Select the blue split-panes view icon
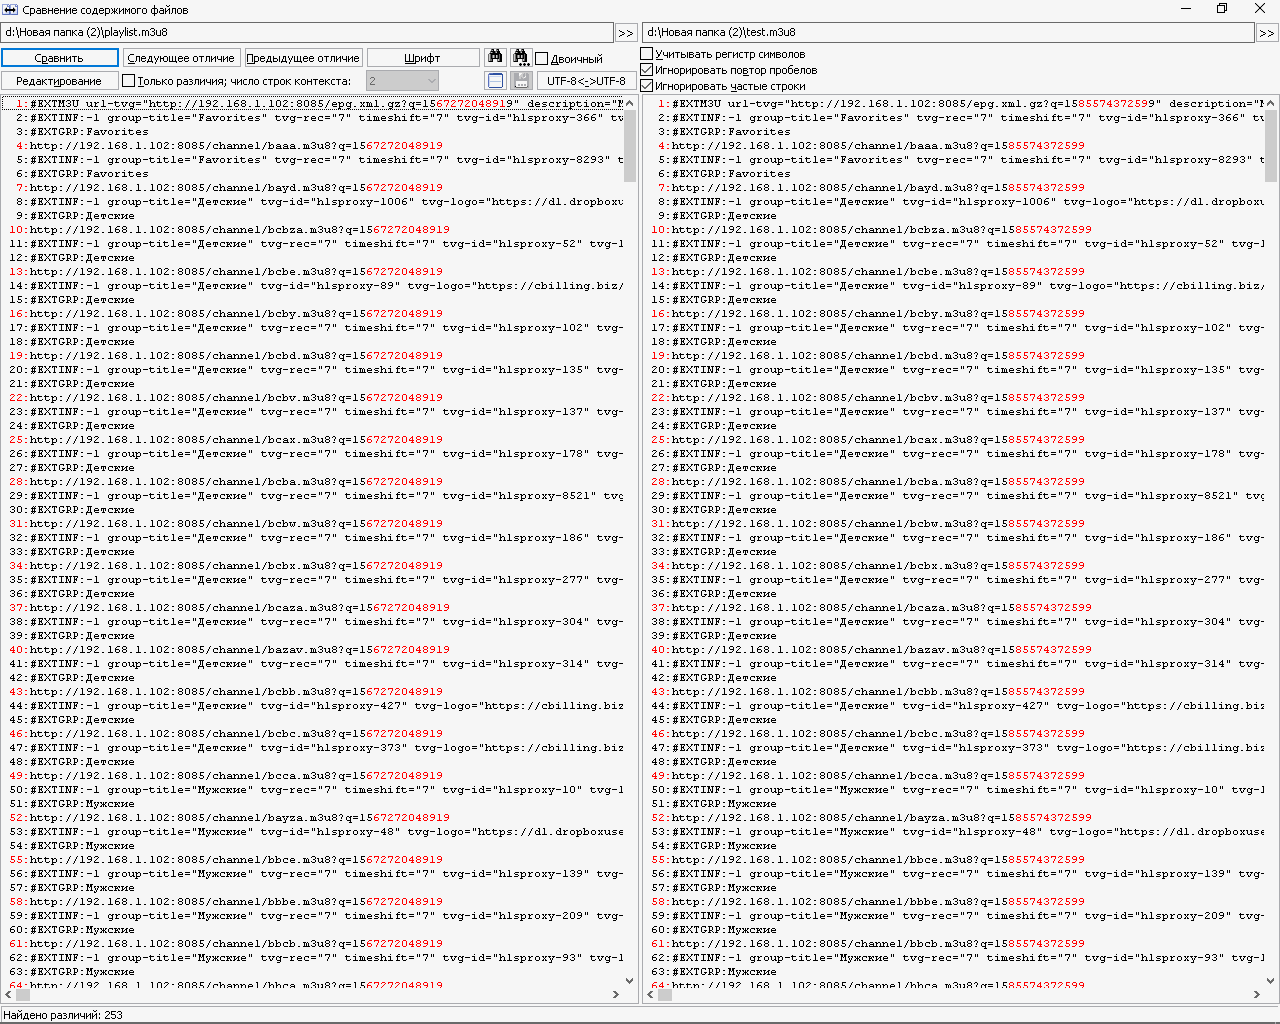This screenshot has height=1024, width=1280. 495,80
